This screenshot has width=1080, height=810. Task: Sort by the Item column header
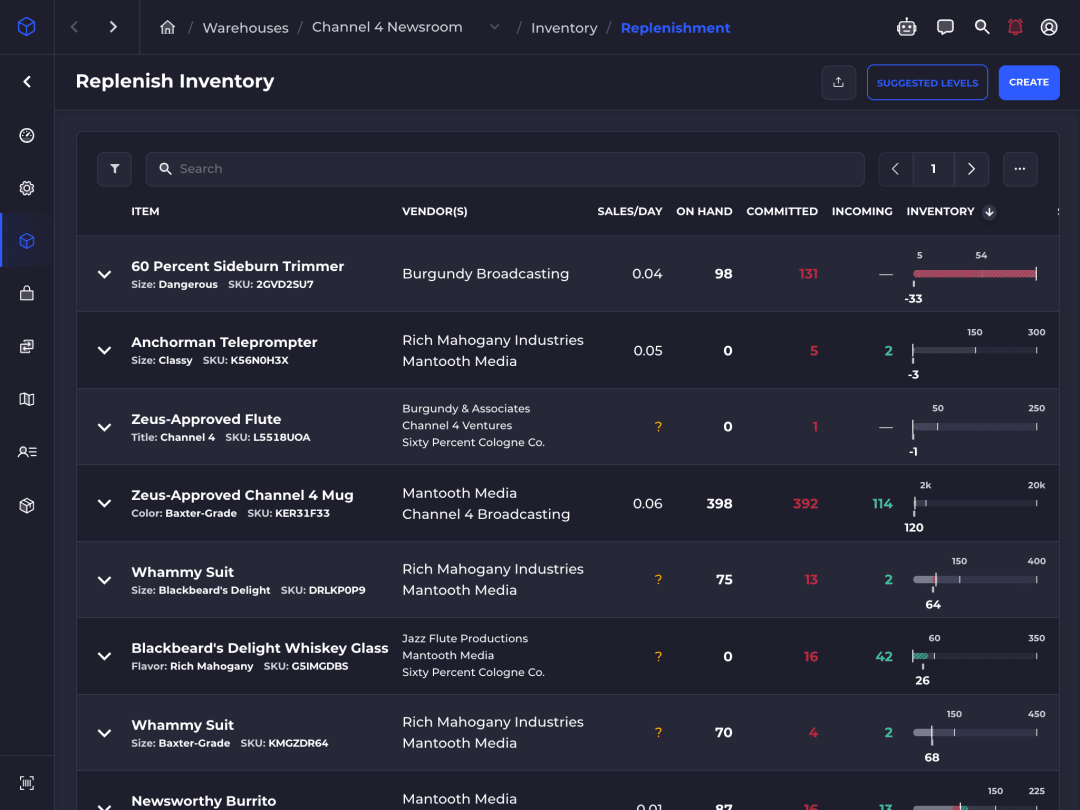[x=145, y=211]
